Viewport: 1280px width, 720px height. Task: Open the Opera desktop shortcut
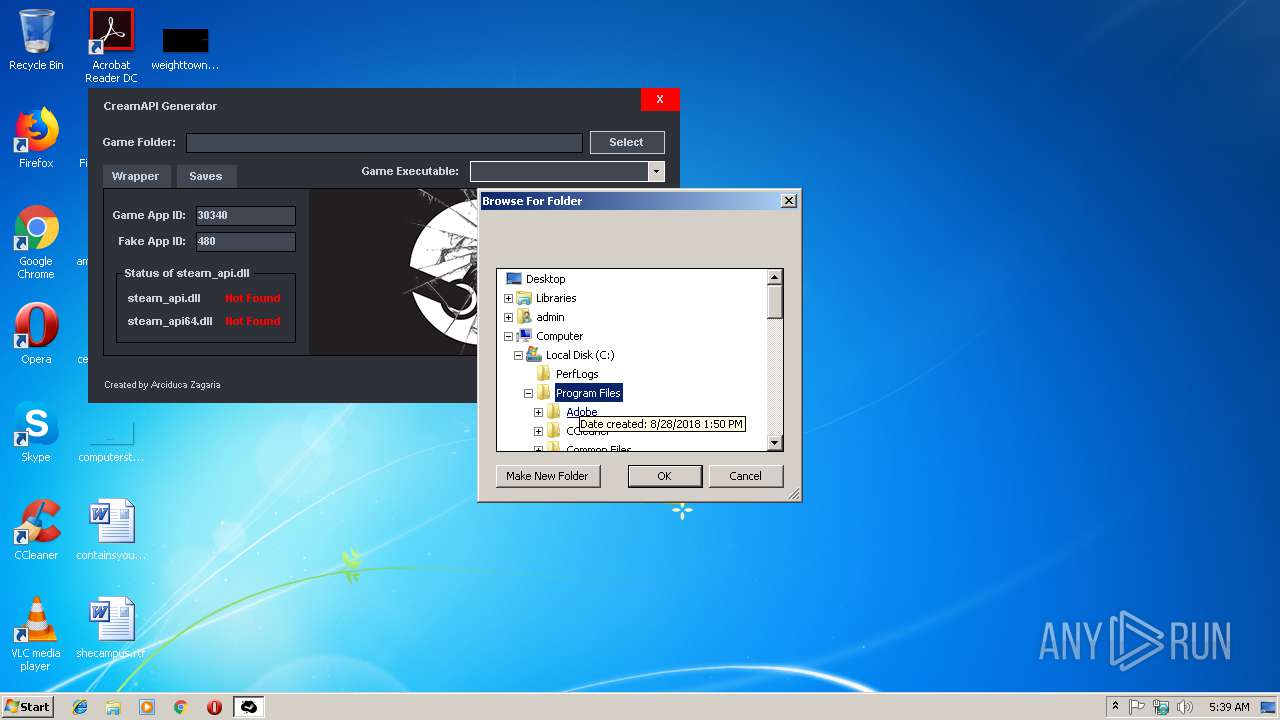click(36, 334)
